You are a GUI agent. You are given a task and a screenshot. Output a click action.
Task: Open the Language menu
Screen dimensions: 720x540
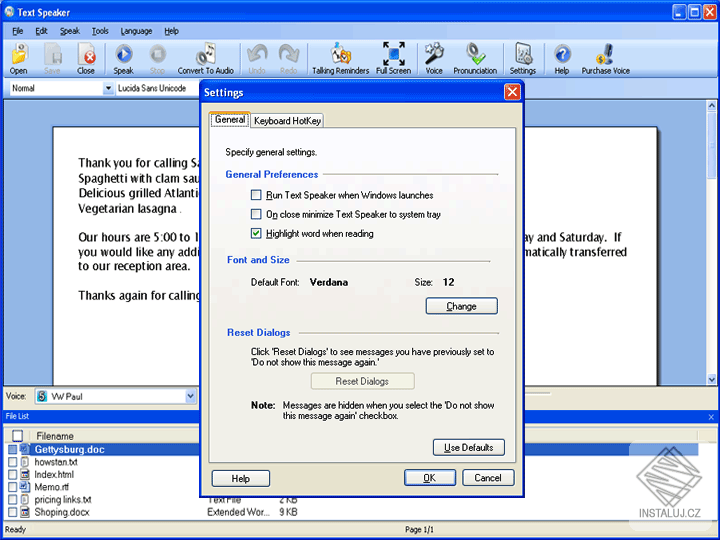point(136,31)
